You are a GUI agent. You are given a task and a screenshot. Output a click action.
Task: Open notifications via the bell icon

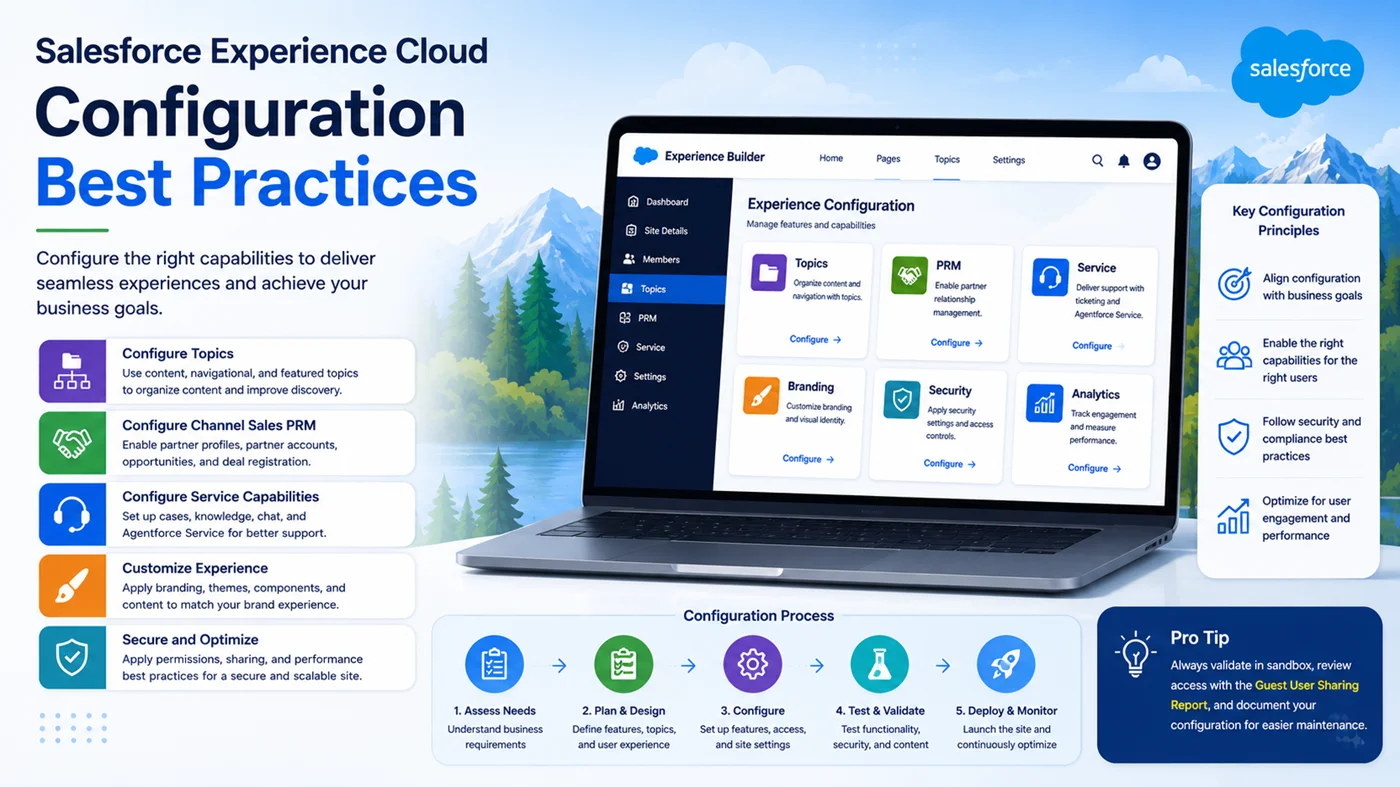tap(1124, 160)
